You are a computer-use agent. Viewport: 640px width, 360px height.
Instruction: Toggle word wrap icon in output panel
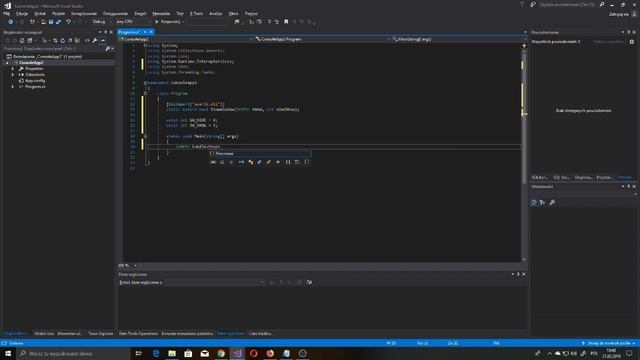(309, 282)
